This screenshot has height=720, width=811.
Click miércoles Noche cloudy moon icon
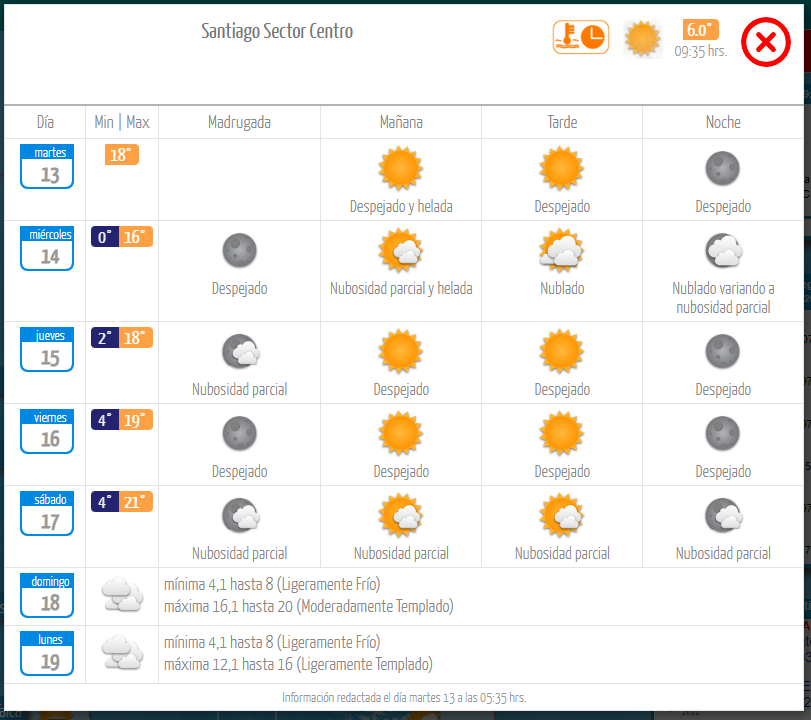point(724,250)
